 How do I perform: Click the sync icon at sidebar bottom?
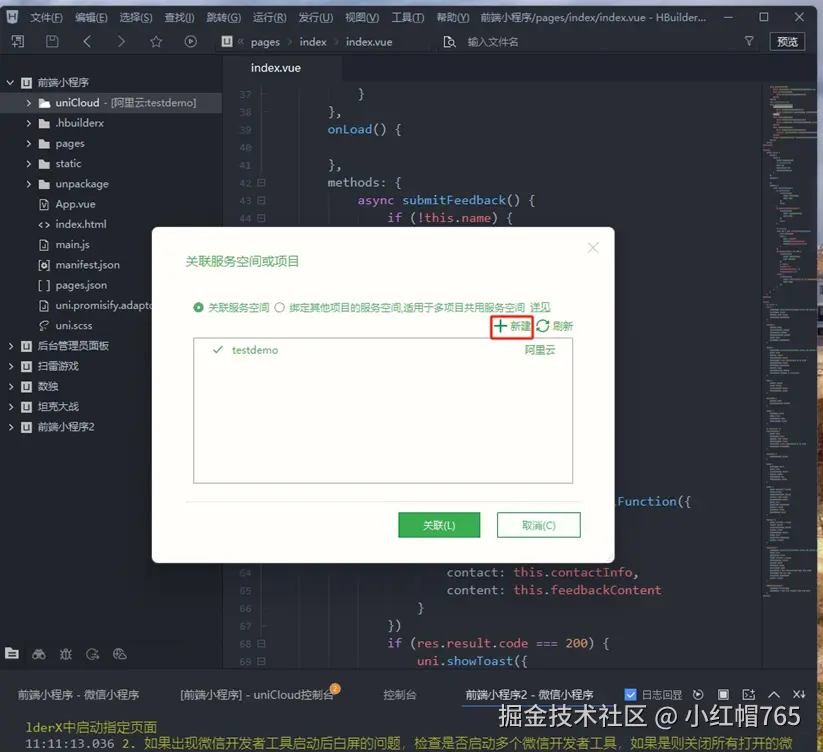point(92,654)
